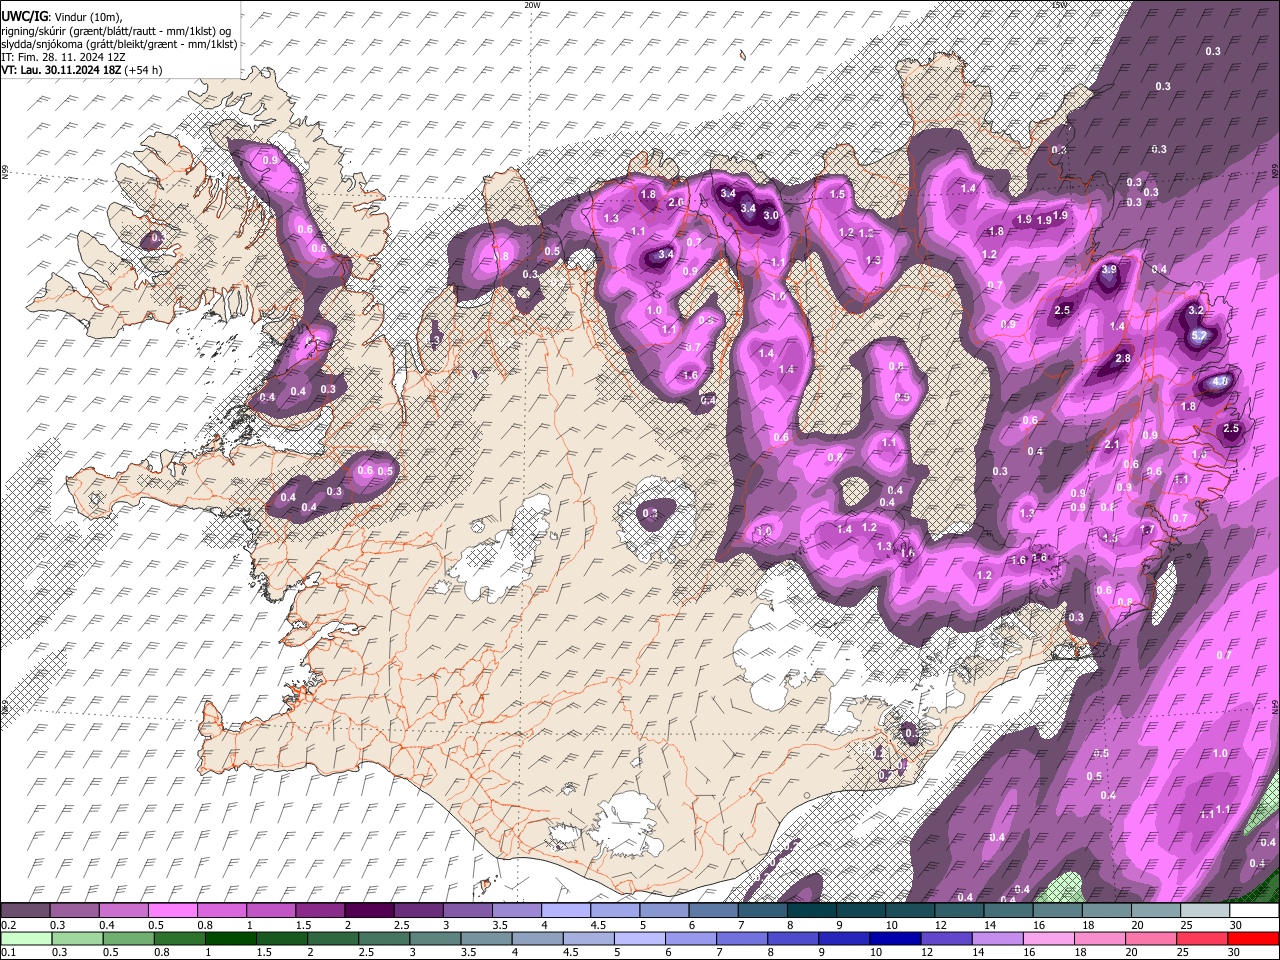Click the 5.2 precipitation value on the map
This screenshot has height=960, width=1280.
[x=1200, y=337]
